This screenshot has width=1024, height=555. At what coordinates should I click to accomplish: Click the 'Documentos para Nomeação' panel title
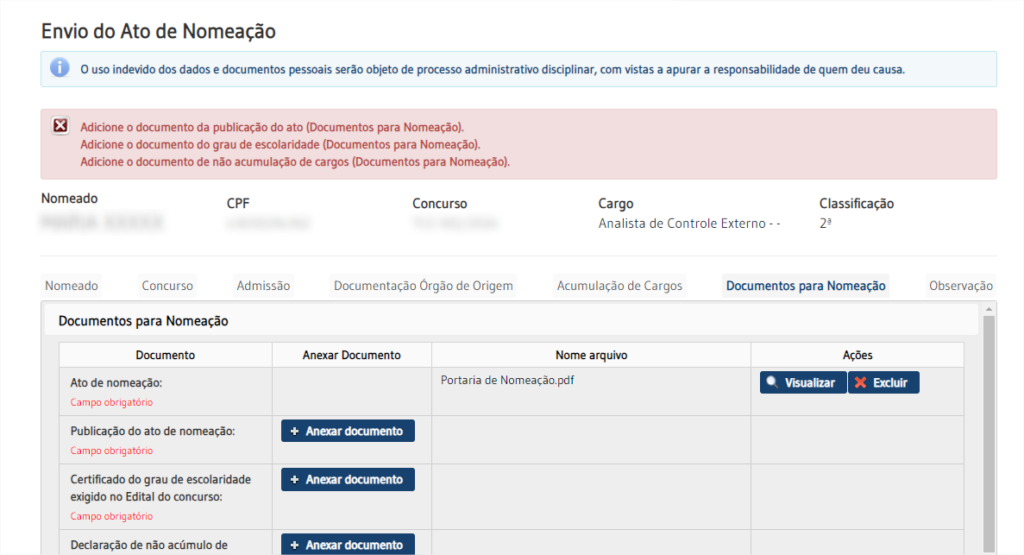[x=143, y=321]
